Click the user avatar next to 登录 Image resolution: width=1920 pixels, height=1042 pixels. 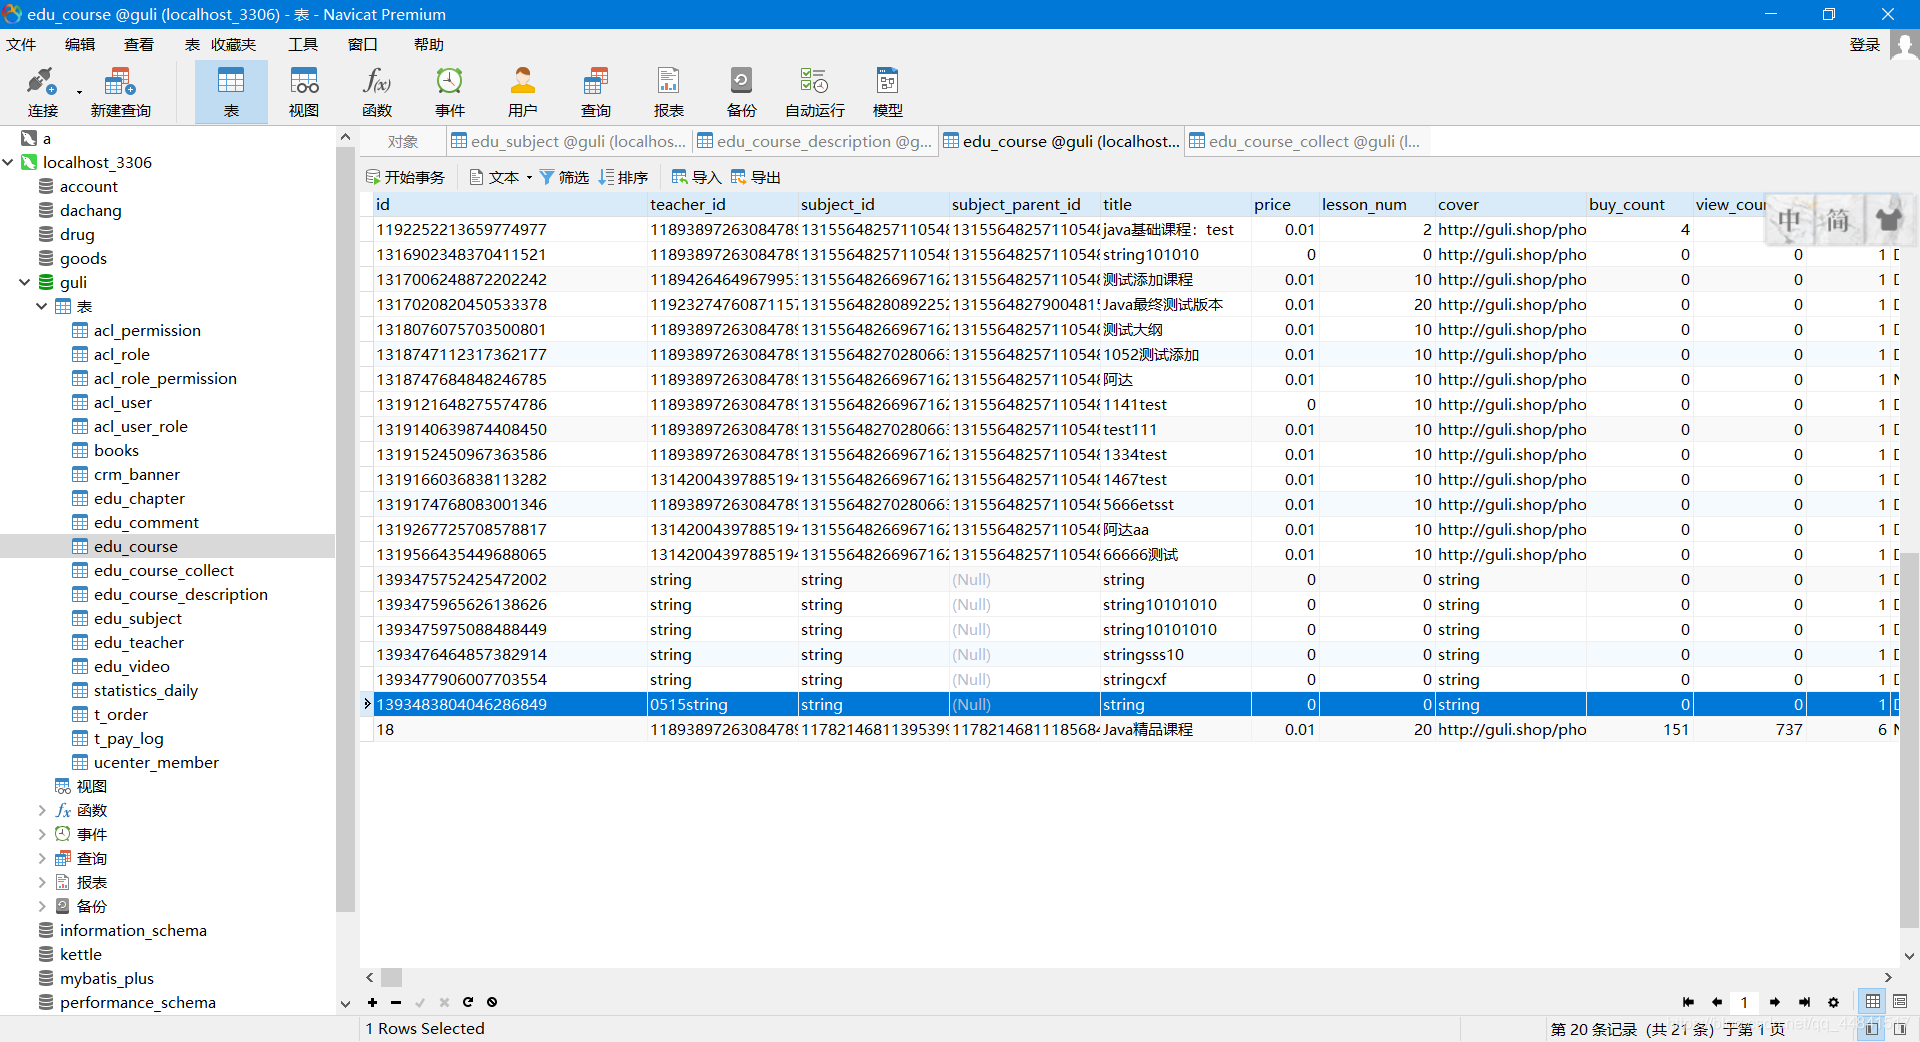1904,45
